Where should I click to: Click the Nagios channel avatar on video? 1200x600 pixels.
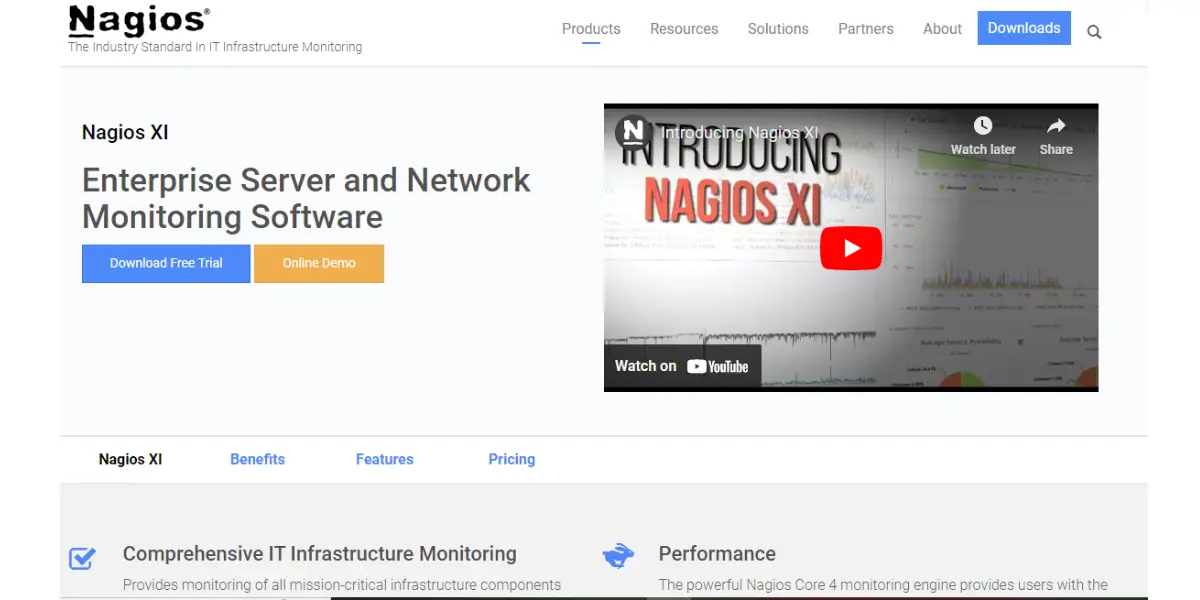[634, 132]
